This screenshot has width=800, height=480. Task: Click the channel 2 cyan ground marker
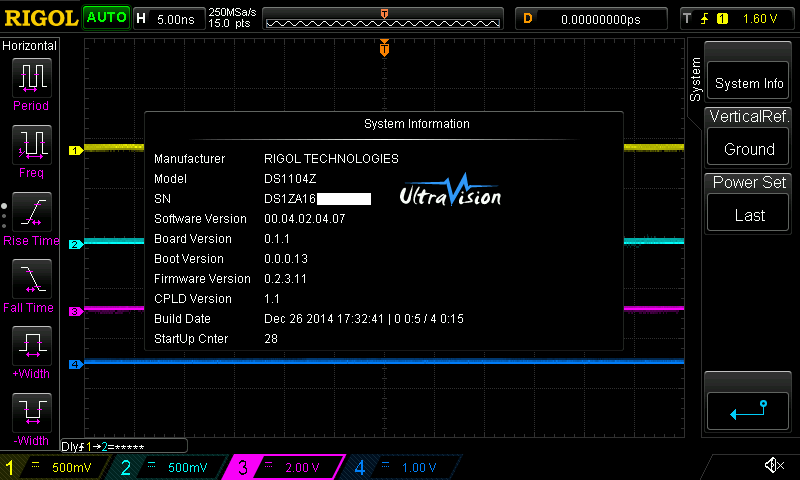coord(76,244)
